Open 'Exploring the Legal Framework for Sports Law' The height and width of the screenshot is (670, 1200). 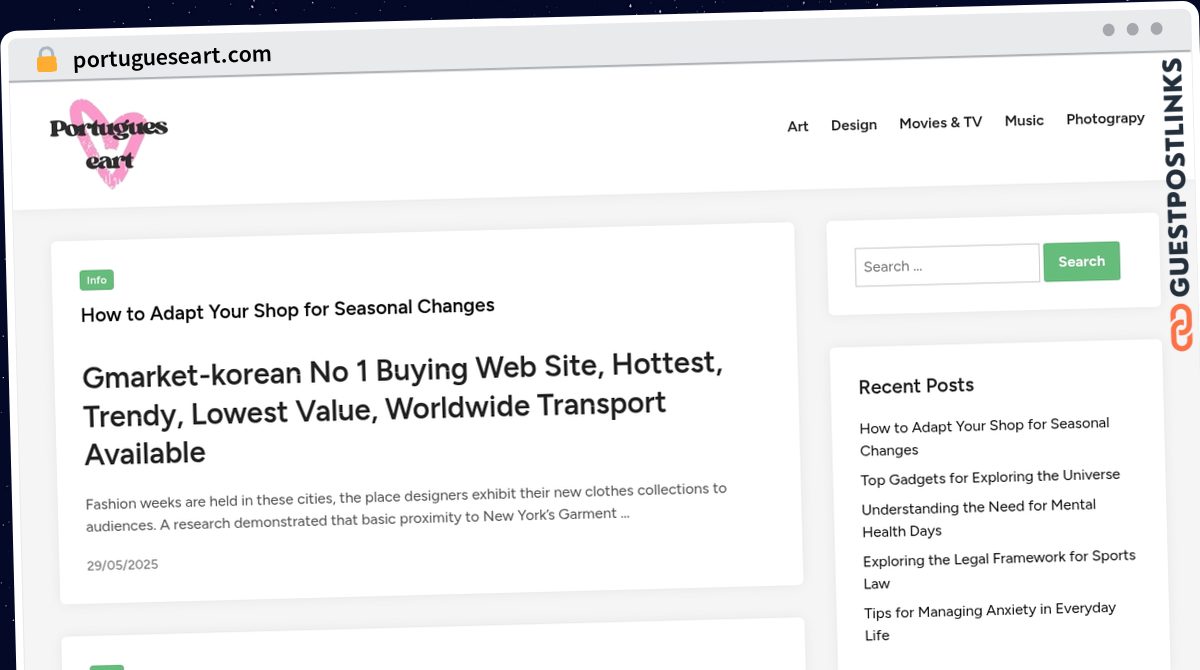pos(1000,569)
